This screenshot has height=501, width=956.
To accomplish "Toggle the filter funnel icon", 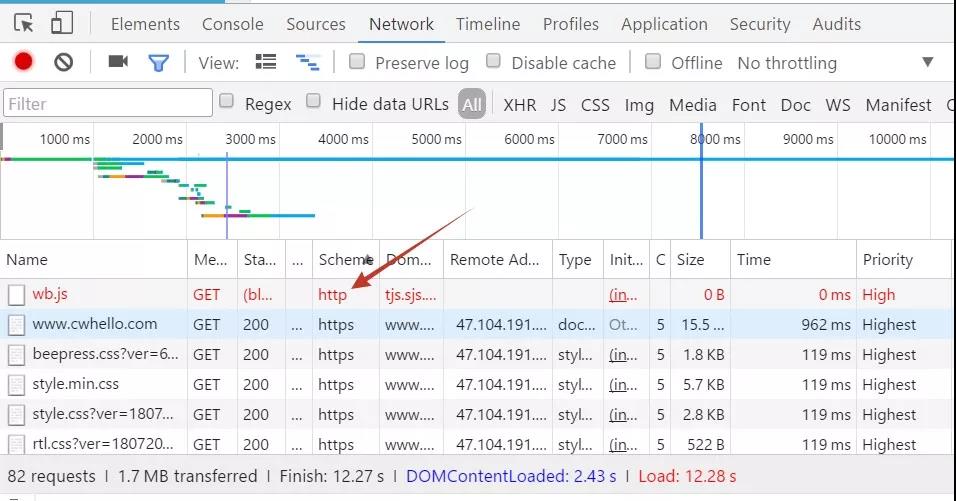I will tap(158, 63).
